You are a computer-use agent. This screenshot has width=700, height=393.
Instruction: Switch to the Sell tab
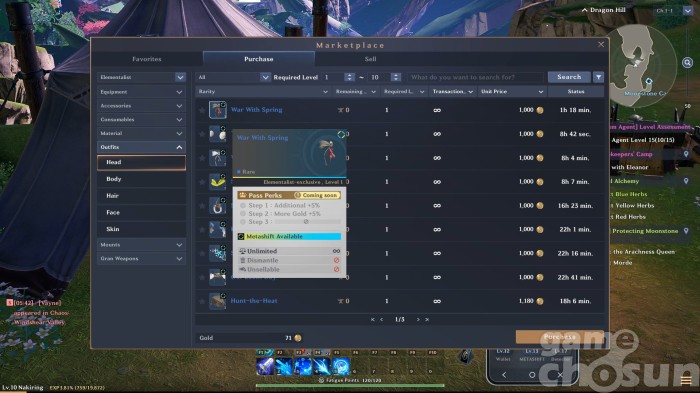tap(370, 59)
